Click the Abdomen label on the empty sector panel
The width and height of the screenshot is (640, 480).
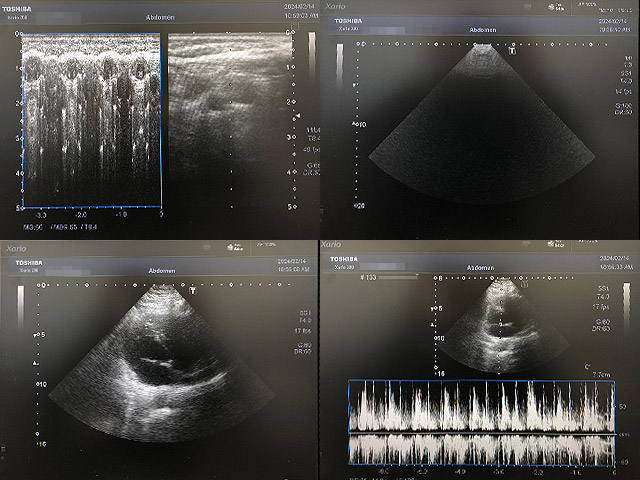click(482, 30)
